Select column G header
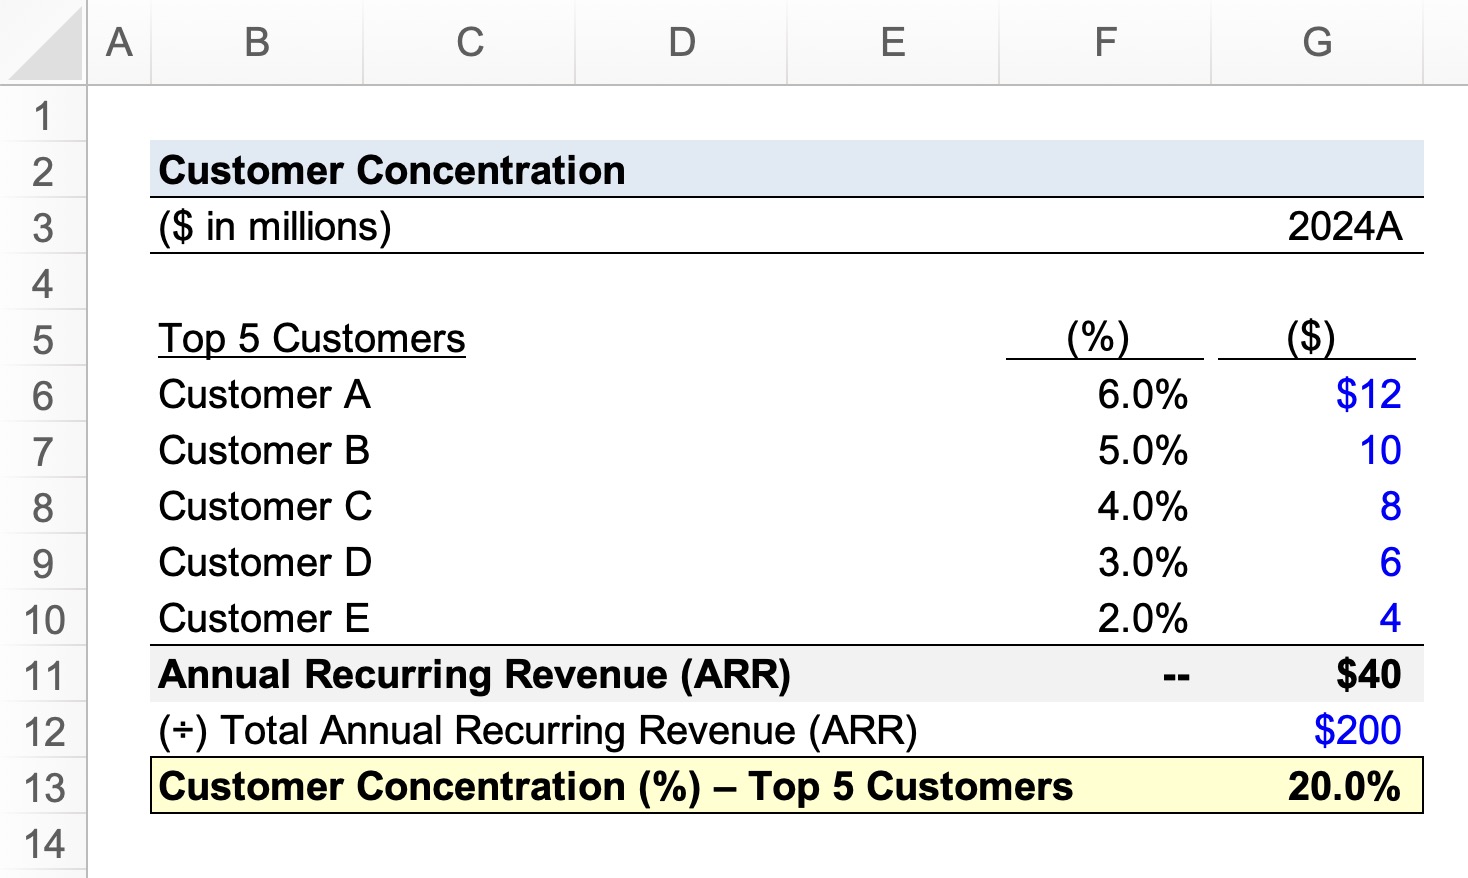The image size is (1468, 878). [x=1317, y=42]
